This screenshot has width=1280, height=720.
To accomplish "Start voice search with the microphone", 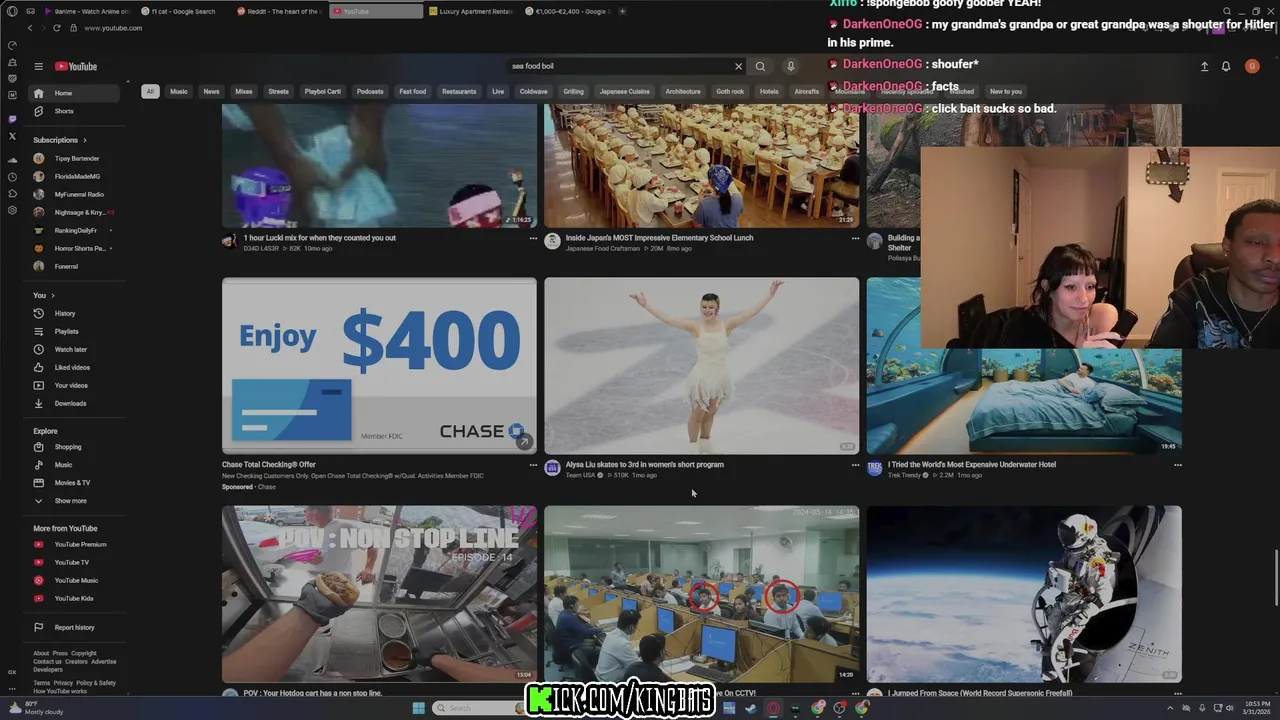I will [x=790, y=66].
